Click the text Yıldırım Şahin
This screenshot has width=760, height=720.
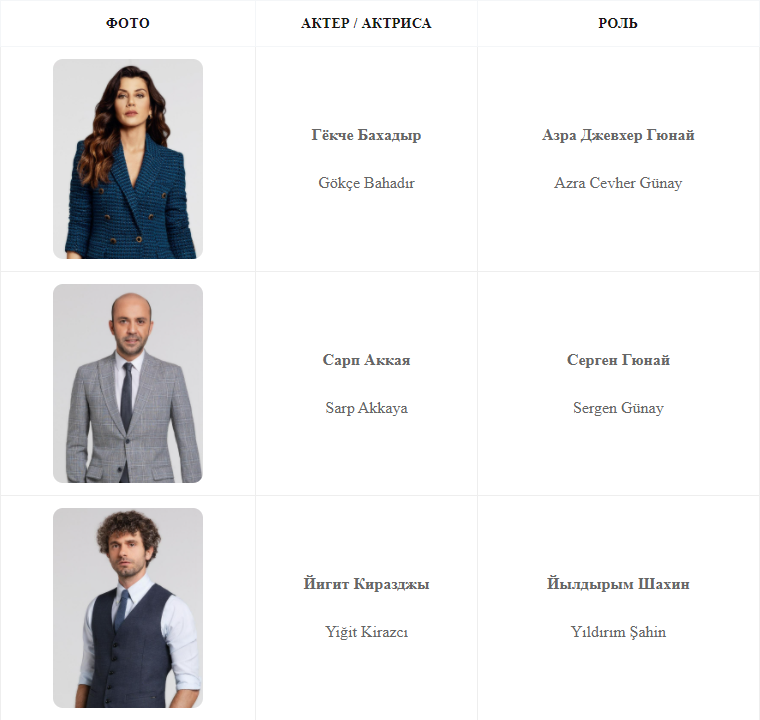pos(618,632)
